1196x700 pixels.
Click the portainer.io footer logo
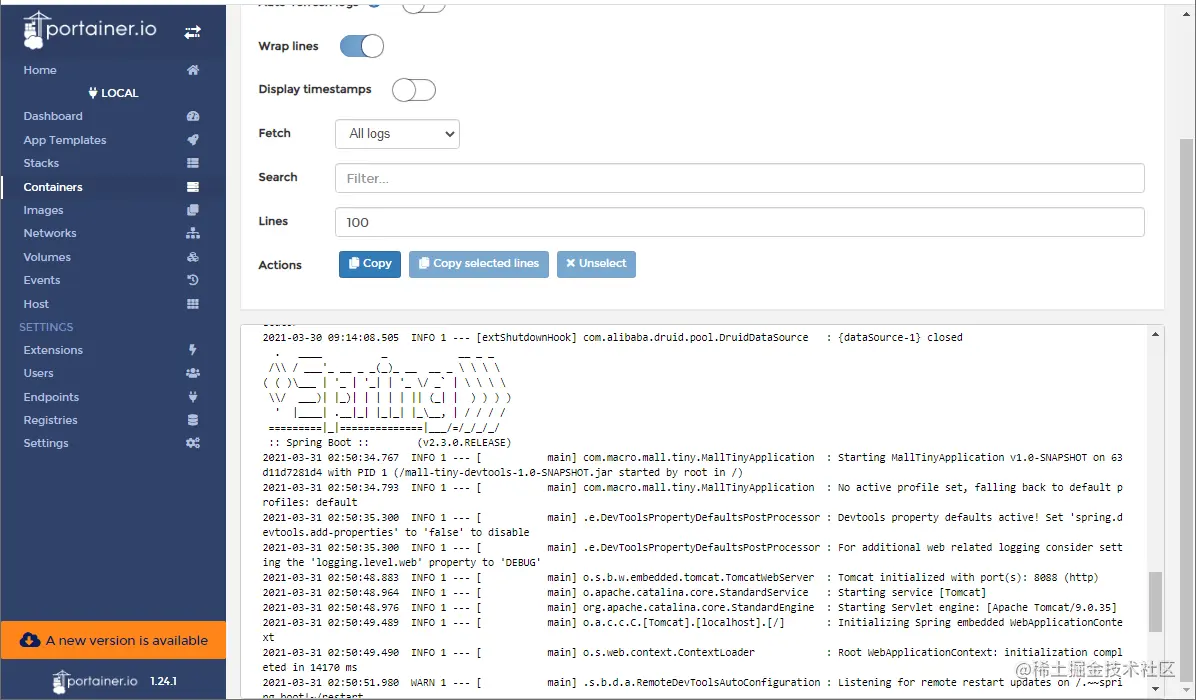[x=95, y=681]
